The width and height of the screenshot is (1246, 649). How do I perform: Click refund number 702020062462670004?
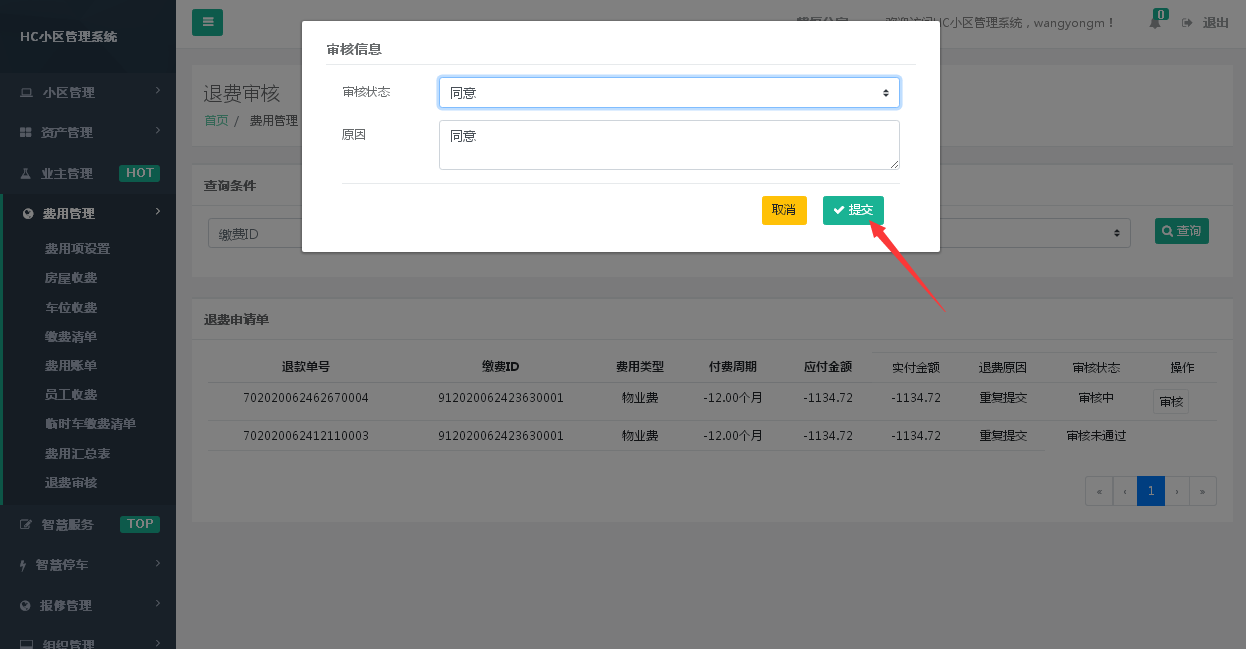[306, 398]
